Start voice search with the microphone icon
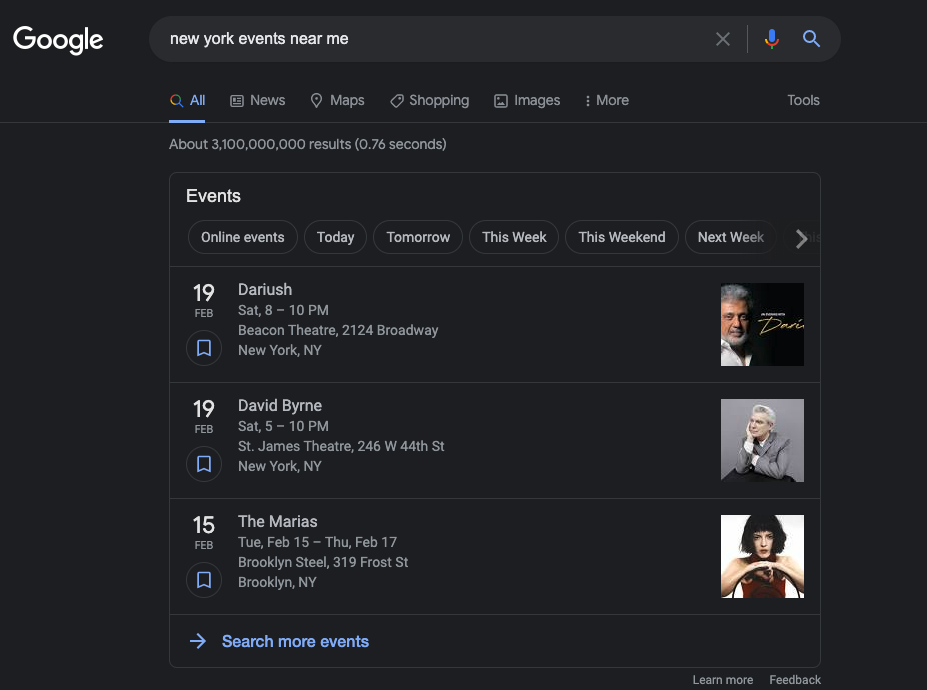Screen dimensions: 927x690 (772, 39)
